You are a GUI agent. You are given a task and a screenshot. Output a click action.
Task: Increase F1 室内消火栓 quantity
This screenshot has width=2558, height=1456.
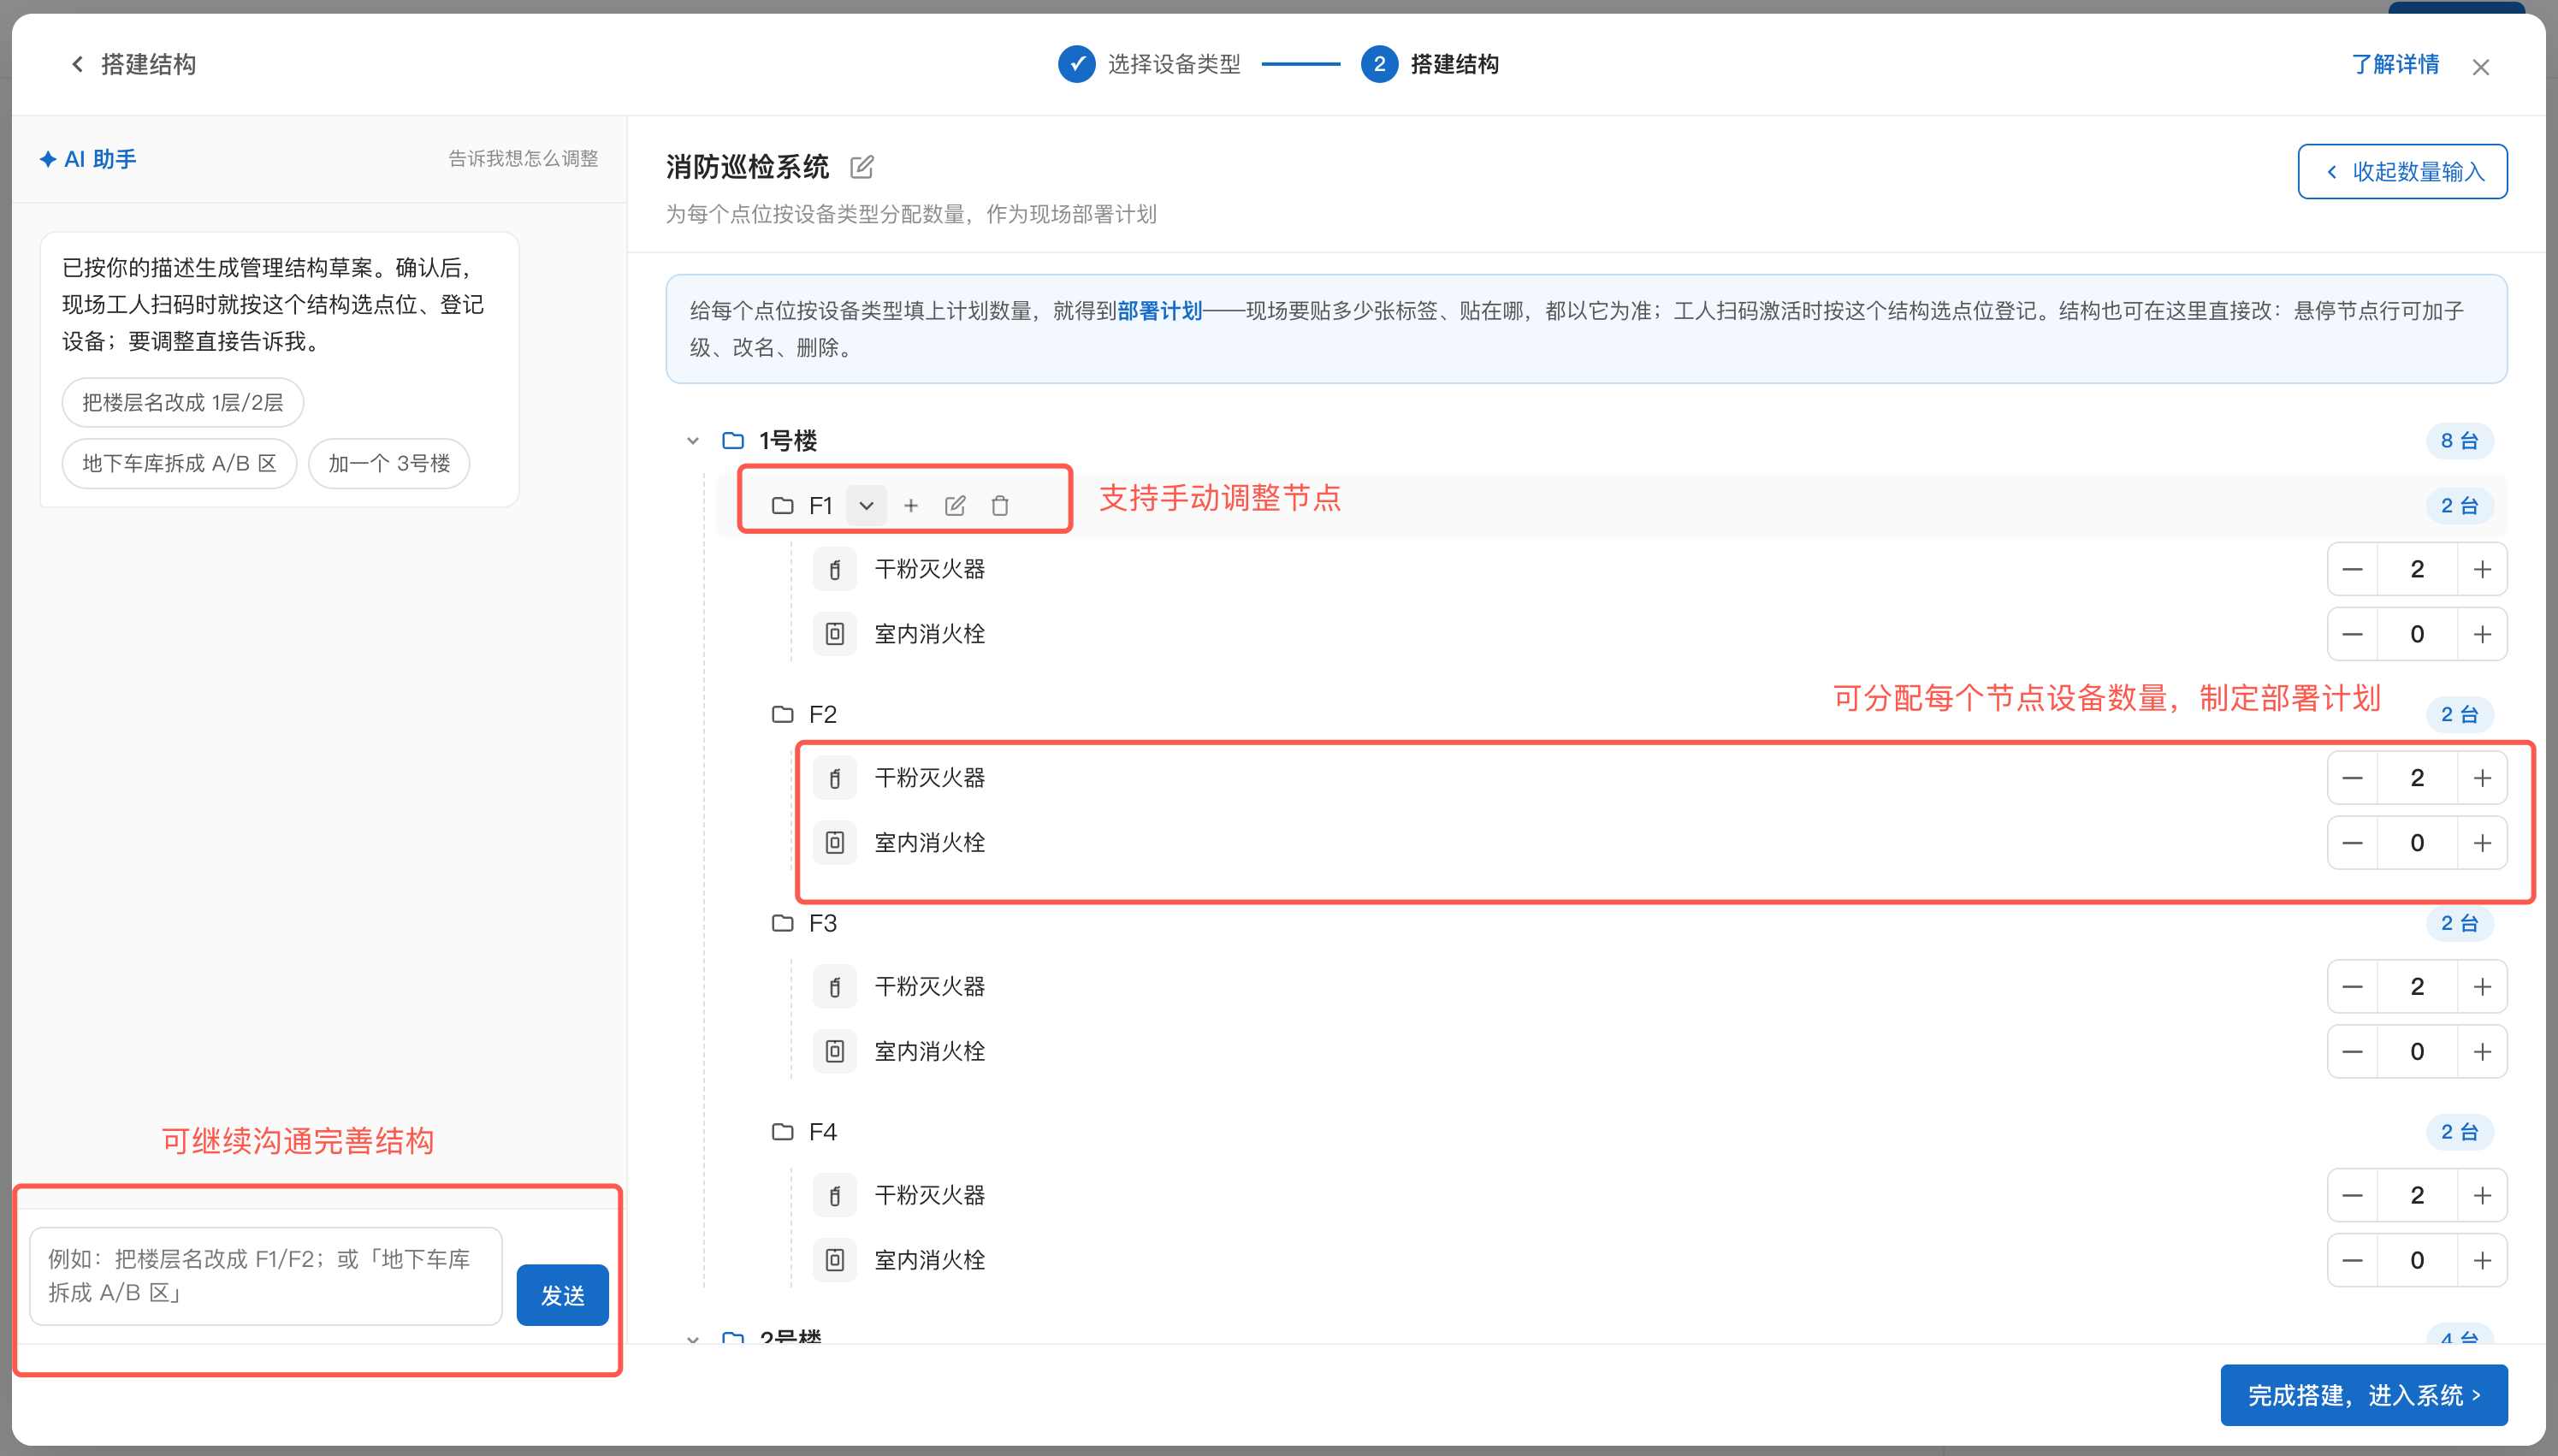[x=2482, y=635]
